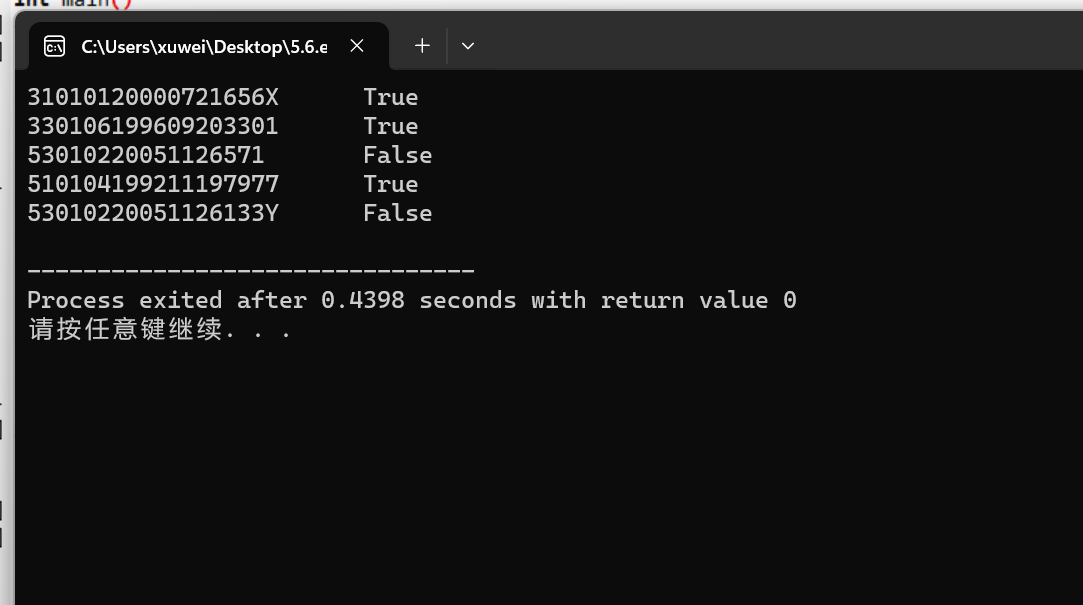Expand the new tab profile dropdown chevron
The height and width of the screenshot is (605, 1083).
(x=467, y=46)
